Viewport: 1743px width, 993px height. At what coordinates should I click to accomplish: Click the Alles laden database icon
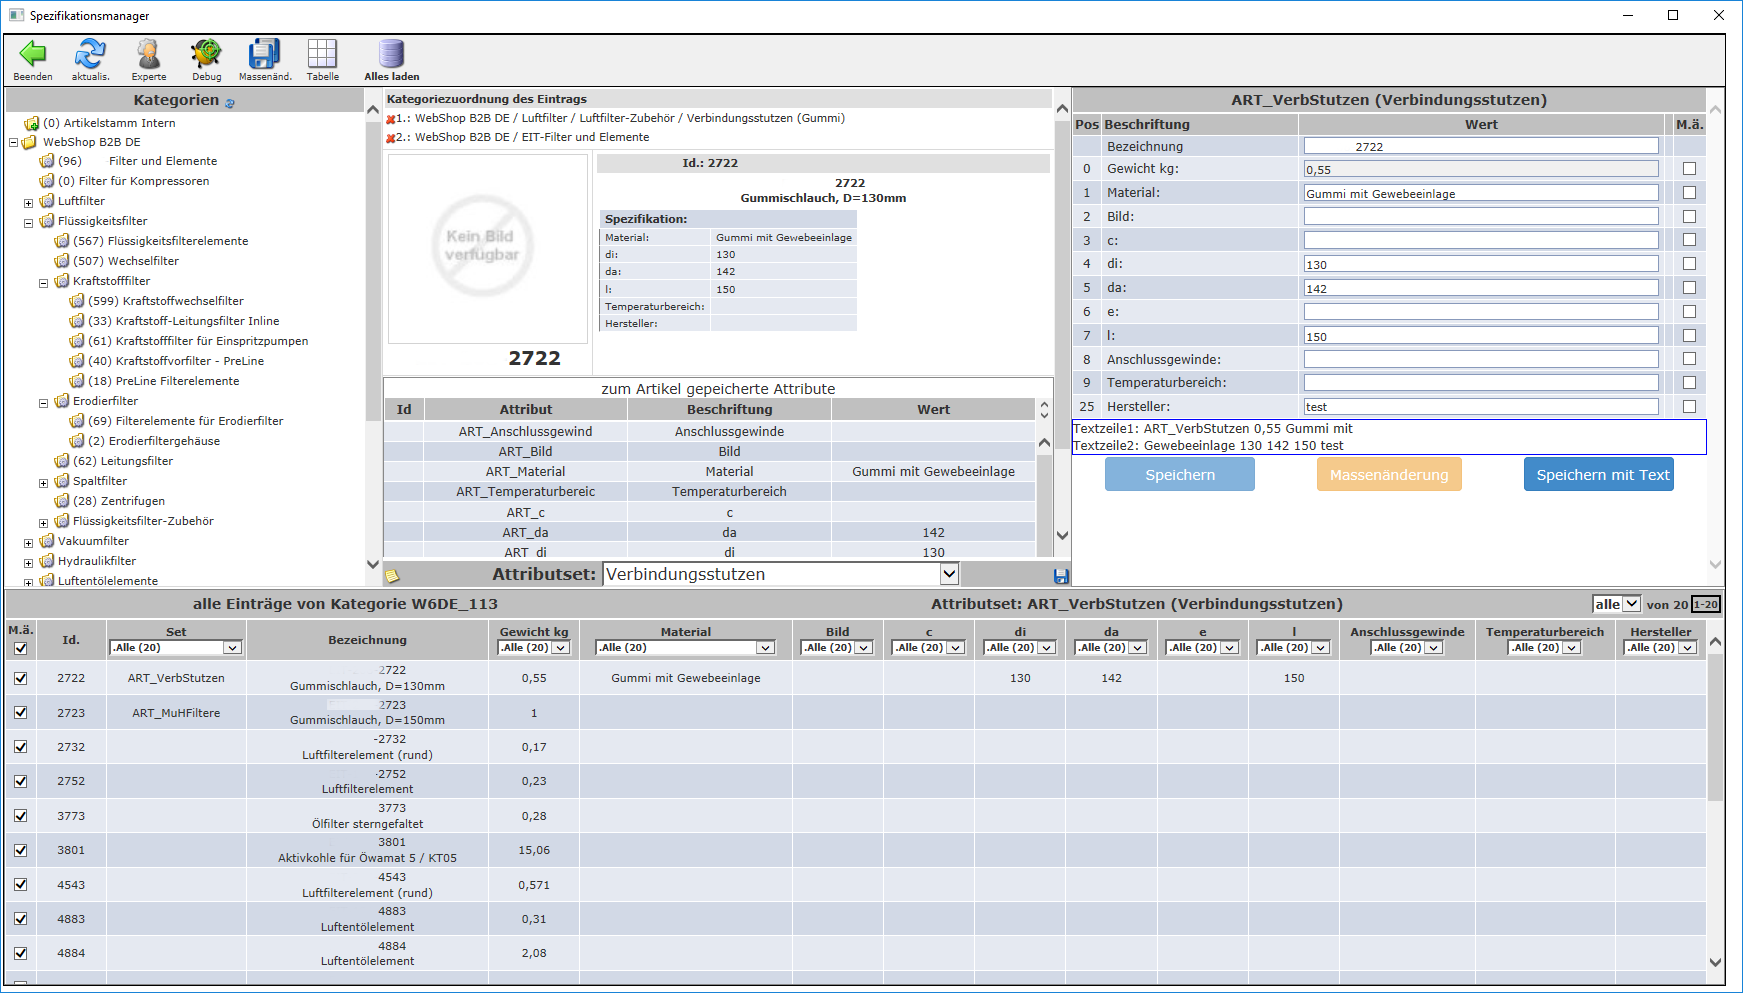(x=391, y=54)
